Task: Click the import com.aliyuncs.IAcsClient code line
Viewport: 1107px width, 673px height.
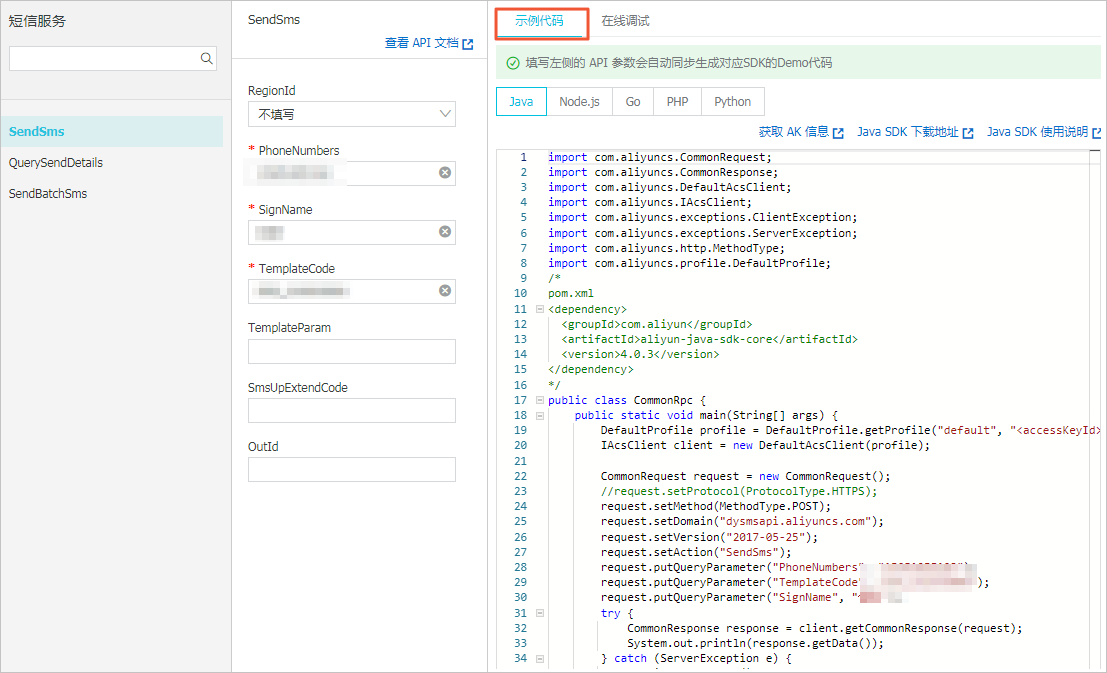Action: 650,203
